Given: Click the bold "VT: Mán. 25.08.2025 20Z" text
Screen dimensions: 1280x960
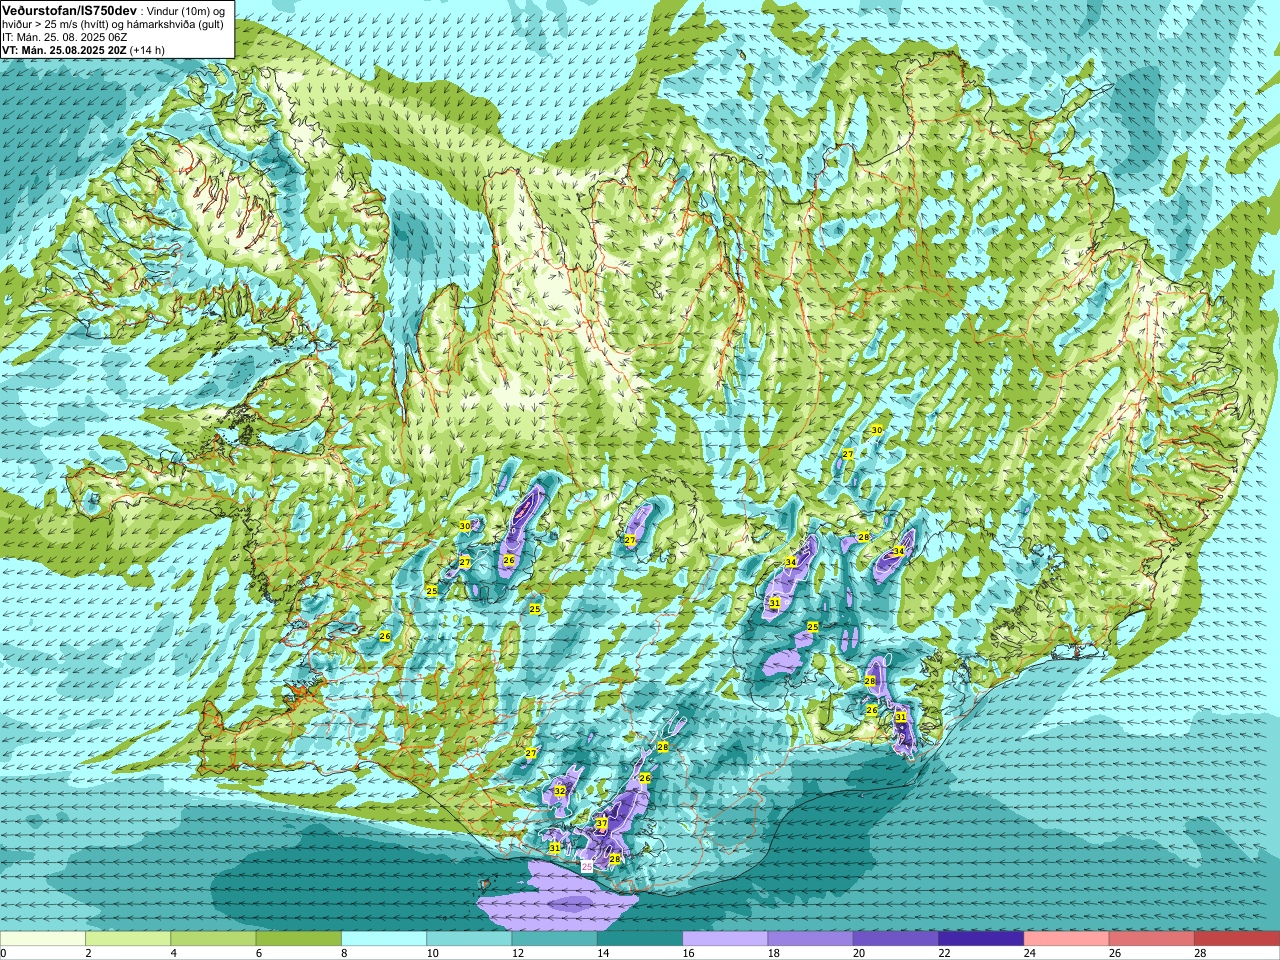Looking at the screenshot, I should [63, 50].
